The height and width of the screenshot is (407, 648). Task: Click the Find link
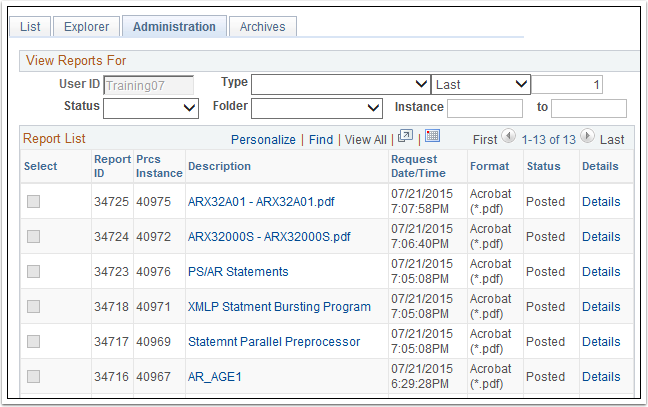pyautogui.click(x=321, y=140)
